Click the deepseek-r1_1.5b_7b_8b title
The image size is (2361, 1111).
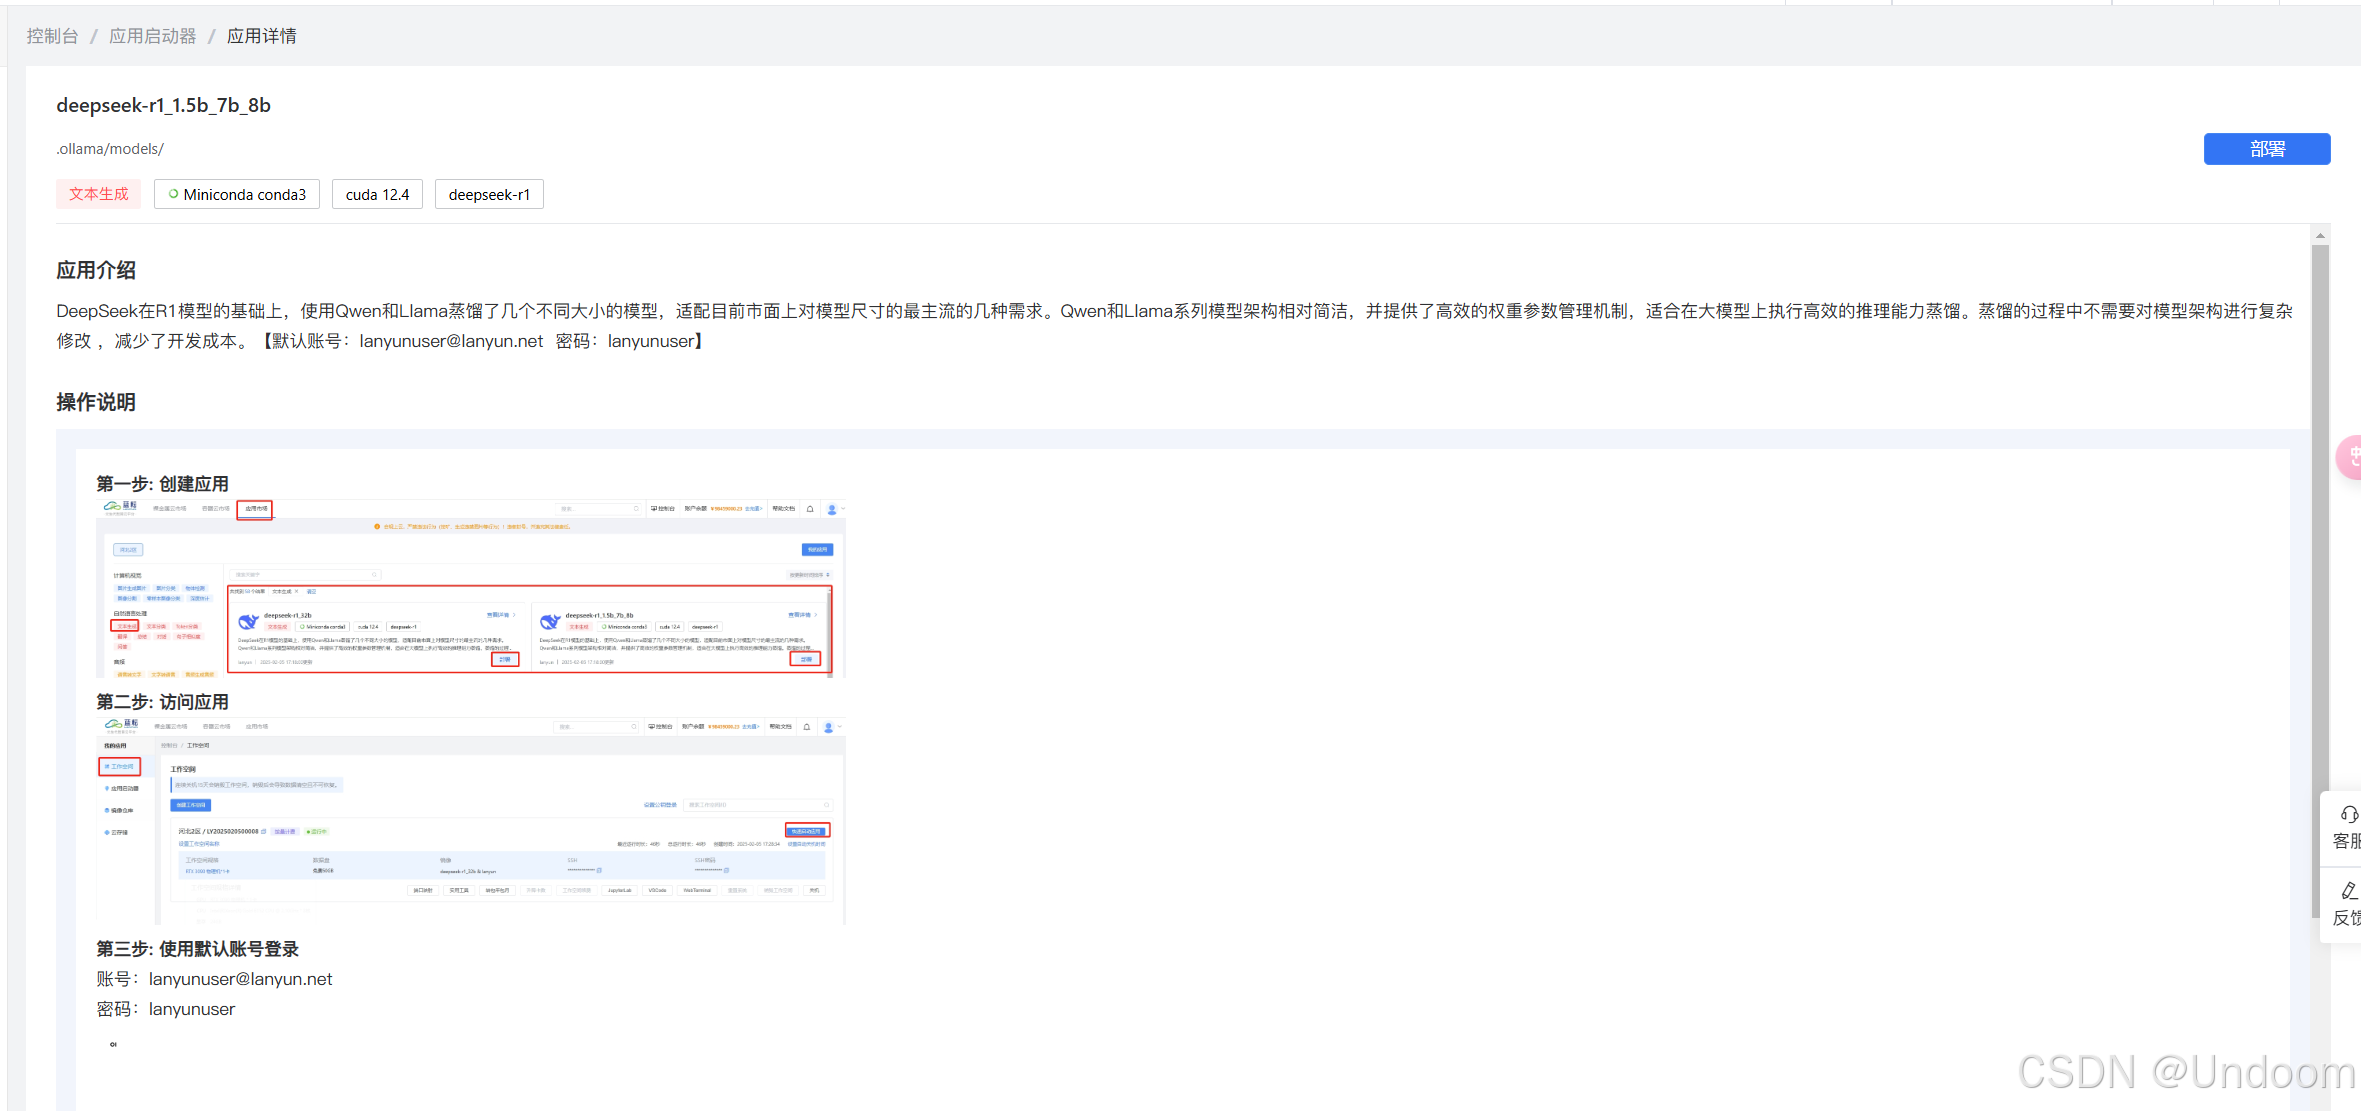(163, 105)
